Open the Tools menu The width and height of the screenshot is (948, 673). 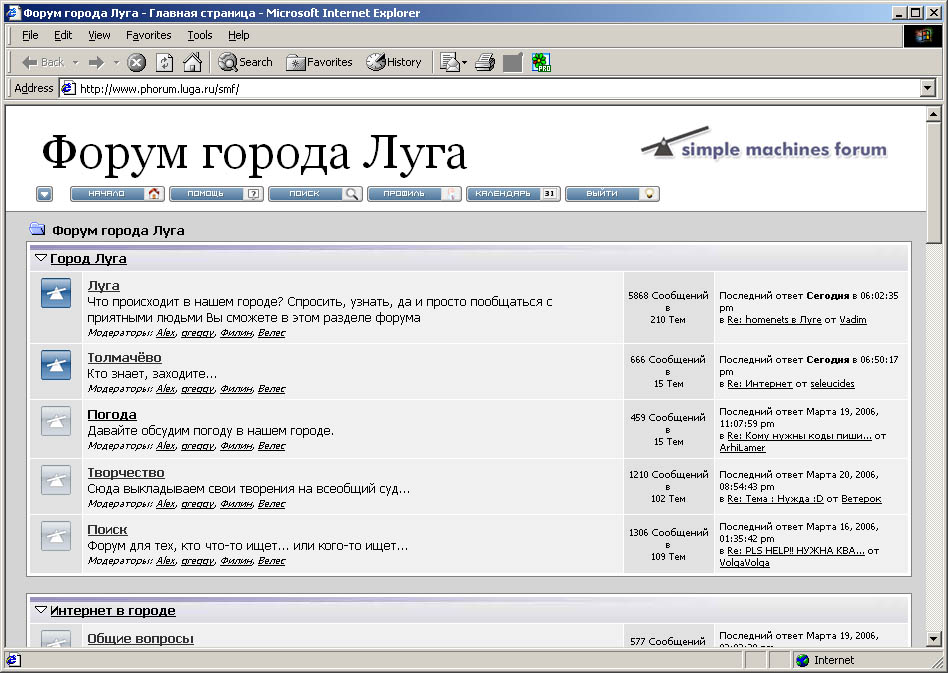pos(200,35)
